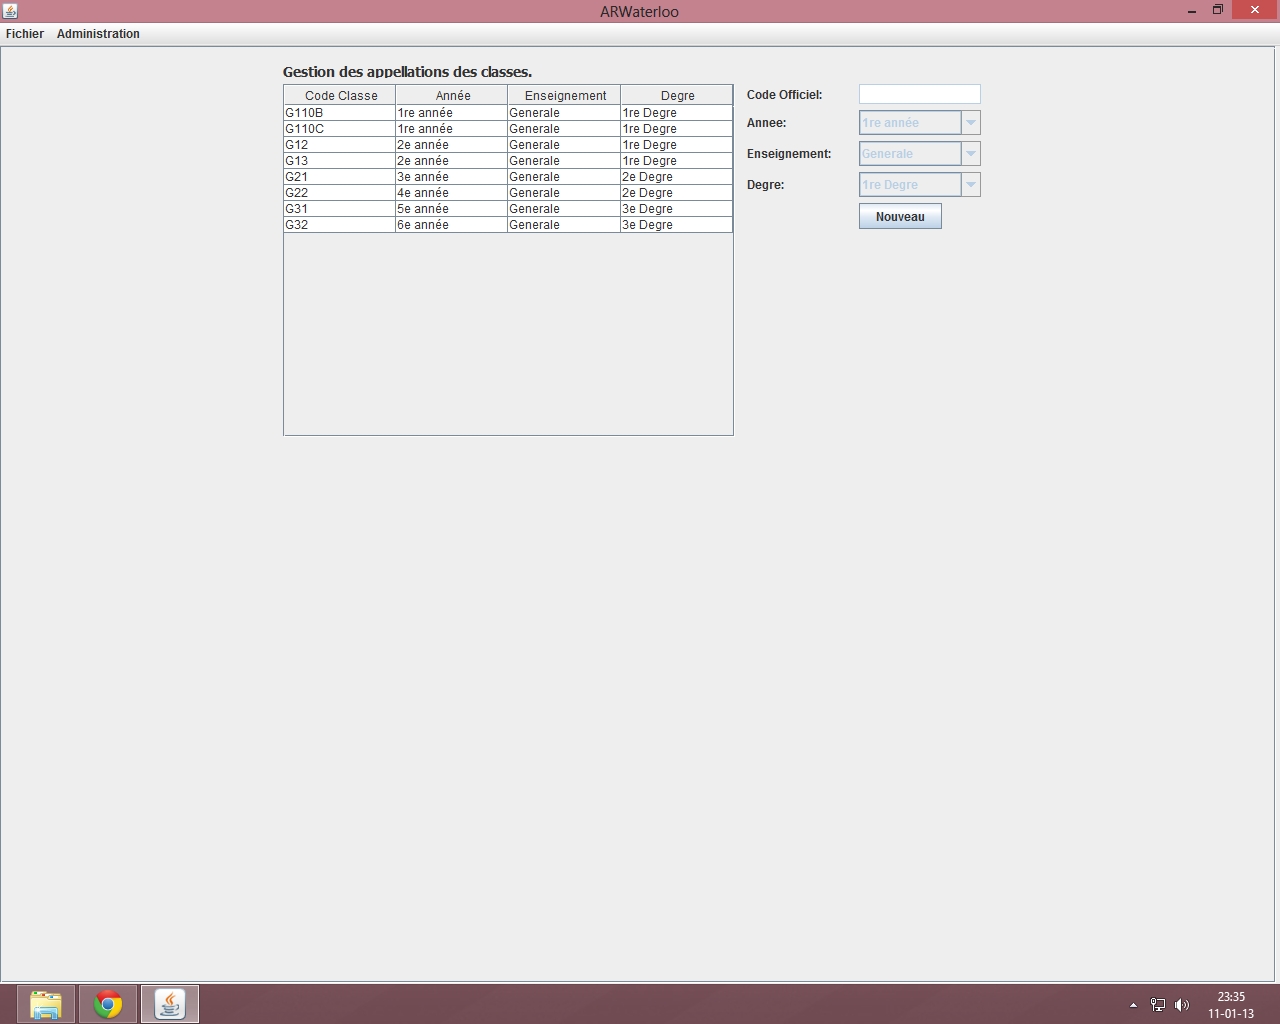The image size is (1280, 1024).
Task: Select the G21 class row
Action: pyautogui.click(x=339, y=177)
